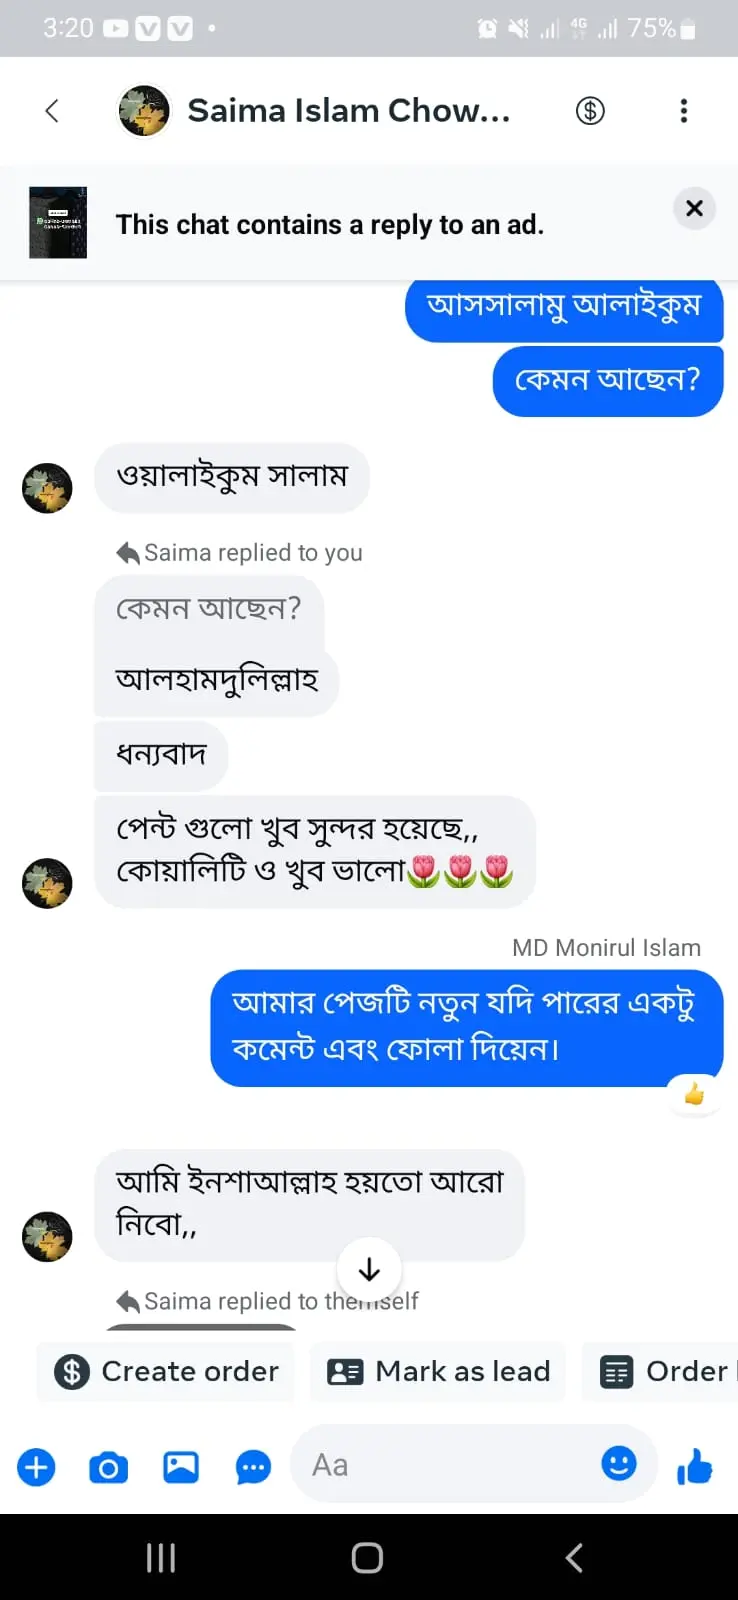Tap the Create order button
The image size is (738, 1600).
pyautogui.click(x=167, y=1371)
